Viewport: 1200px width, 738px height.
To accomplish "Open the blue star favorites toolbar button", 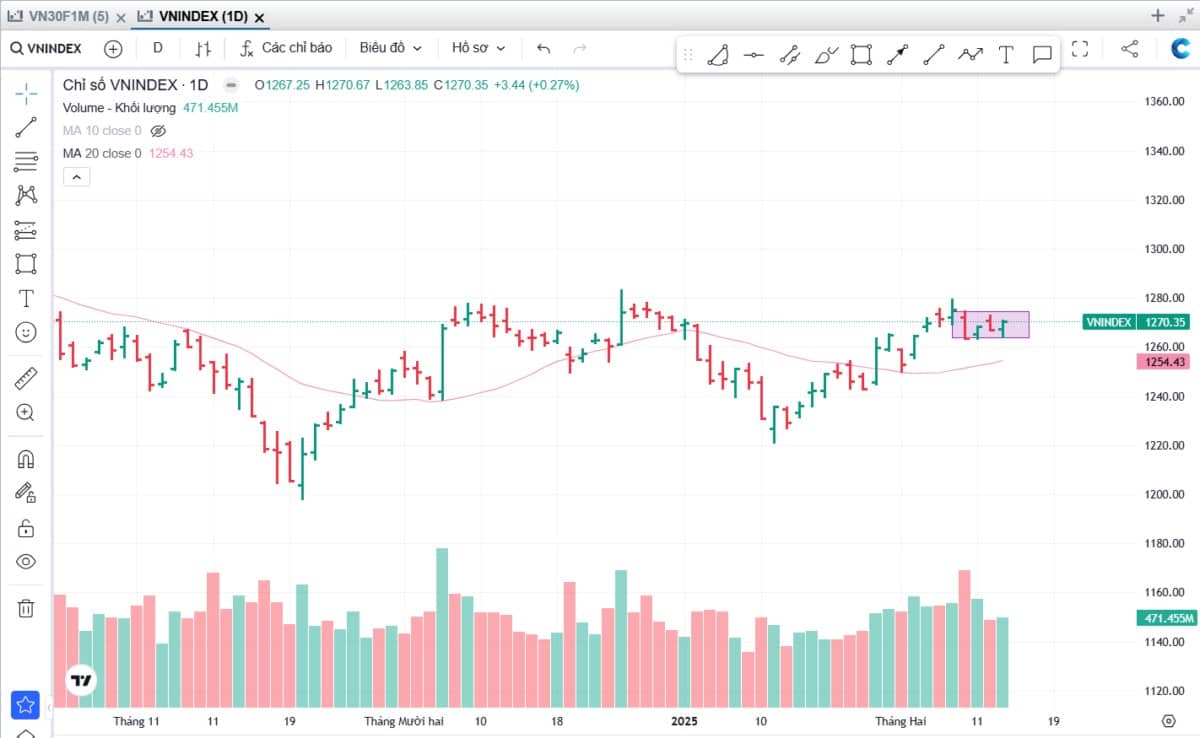I will (26, 705).
